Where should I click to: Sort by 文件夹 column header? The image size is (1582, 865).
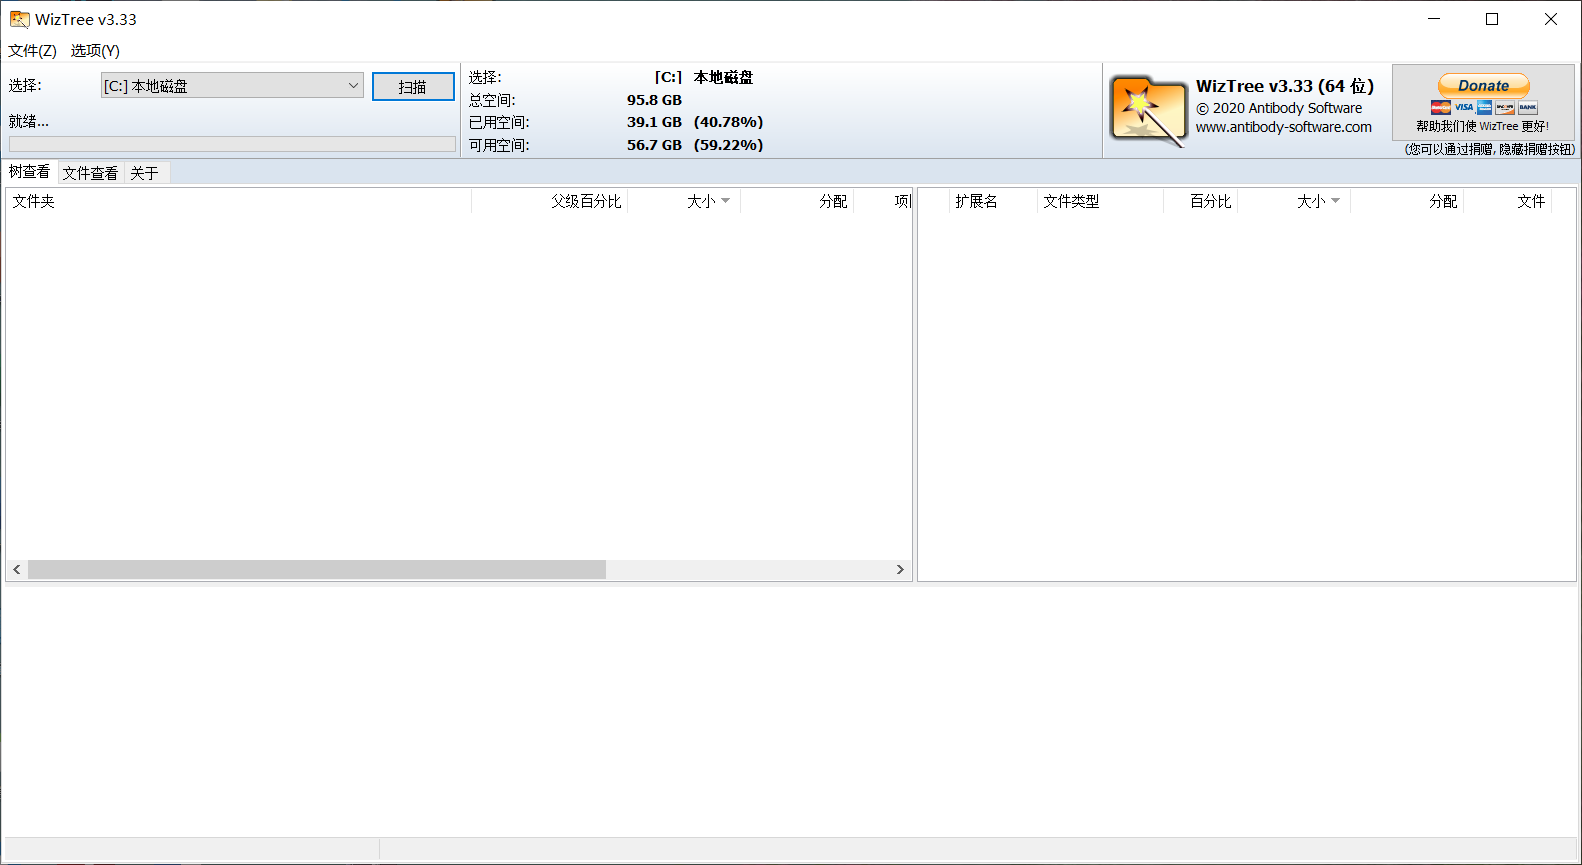point(238,201)
